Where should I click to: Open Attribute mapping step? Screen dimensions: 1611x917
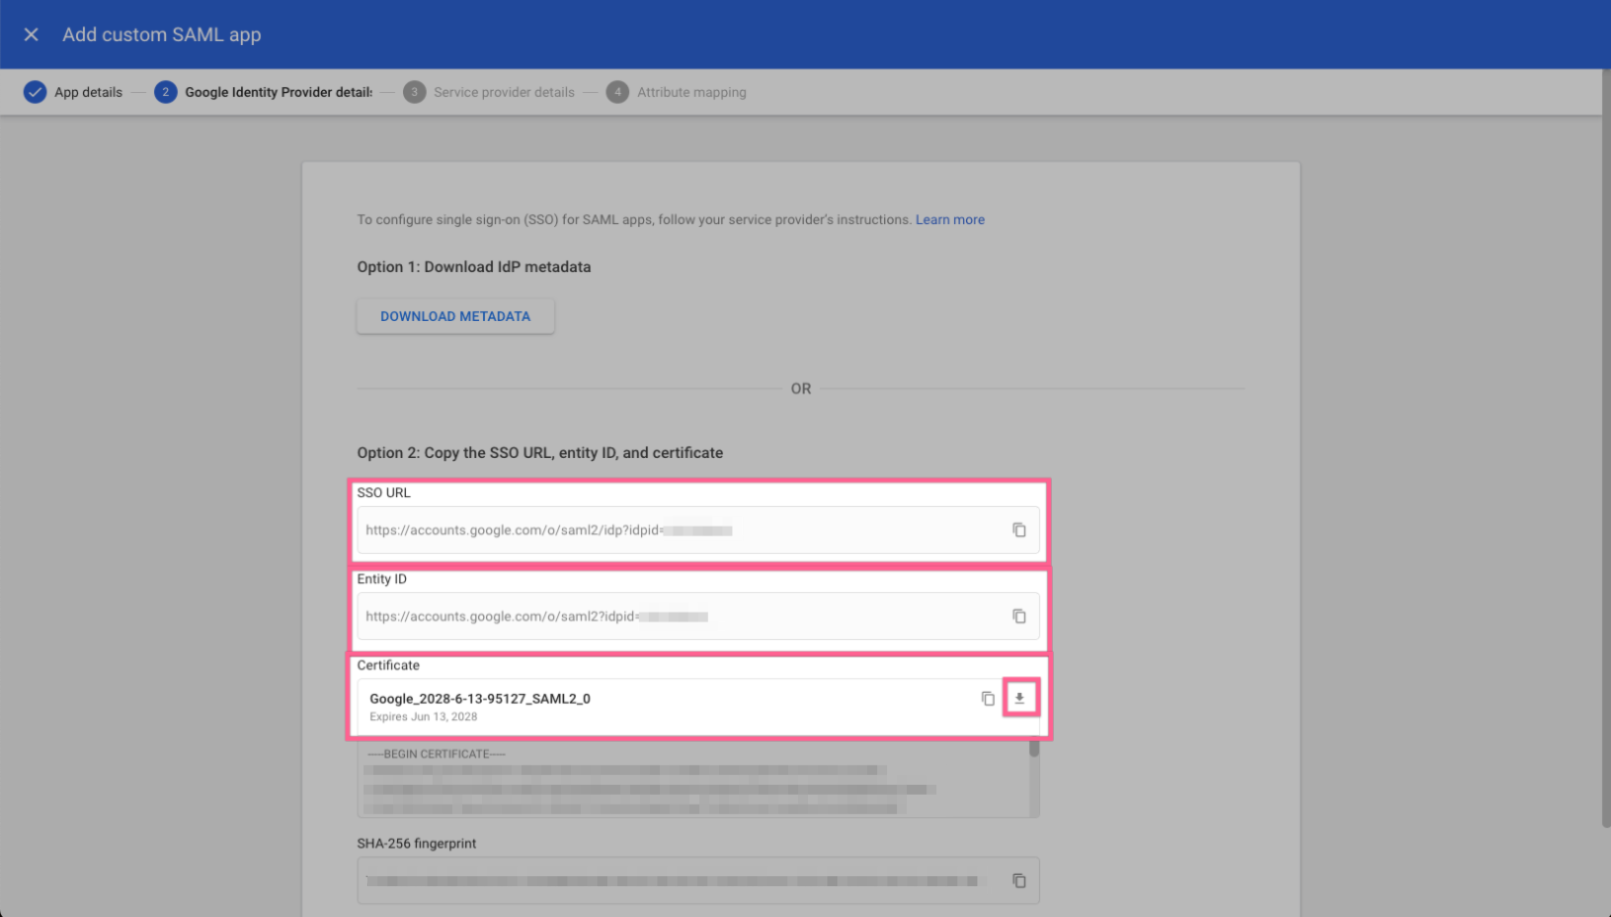[x=676, y=92]
